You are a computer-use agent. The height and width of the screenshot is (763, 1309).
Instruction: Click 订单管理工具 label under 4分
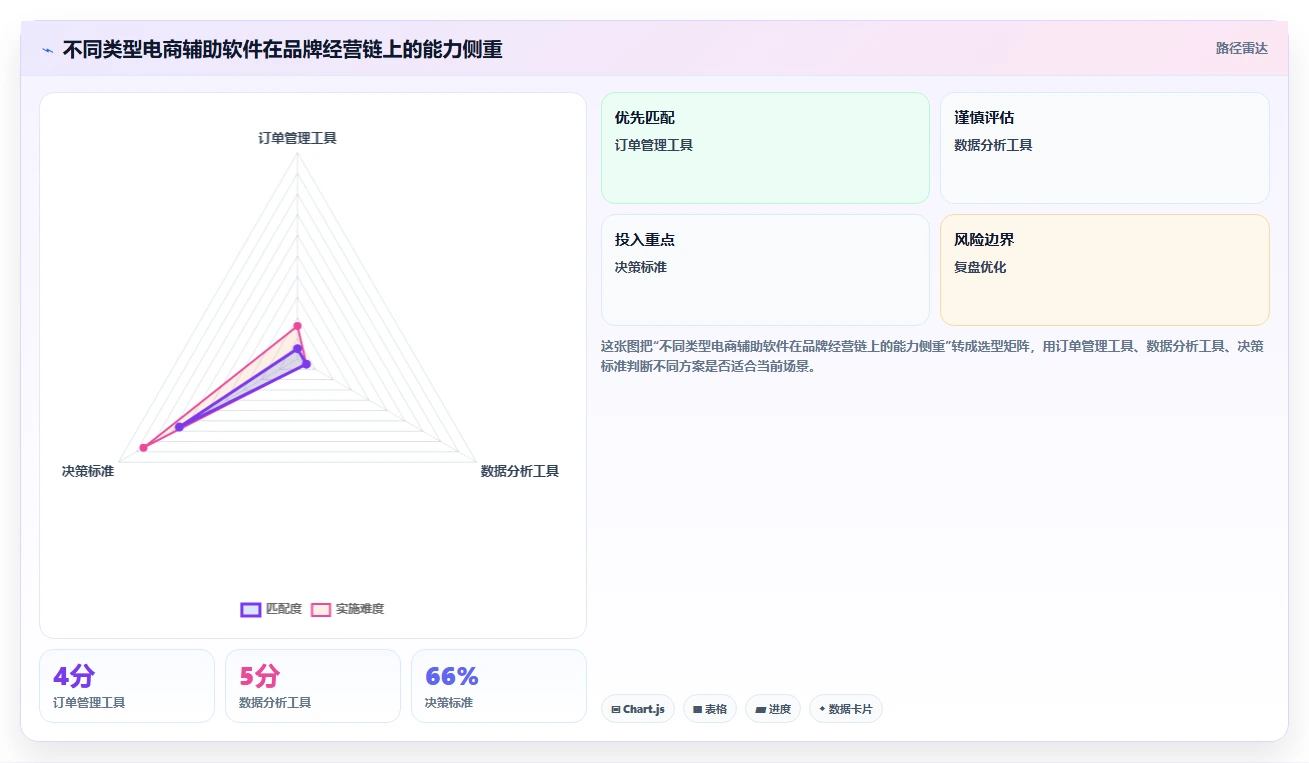coord(89,703)
